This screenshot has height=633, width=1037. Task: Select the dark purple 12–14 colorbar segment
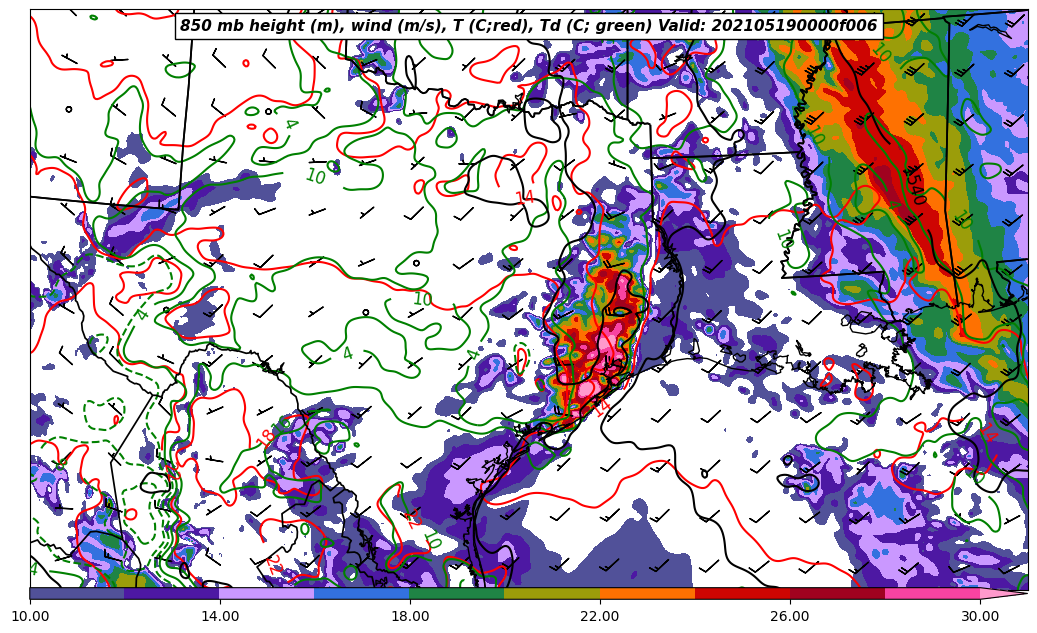pos(171,594)
